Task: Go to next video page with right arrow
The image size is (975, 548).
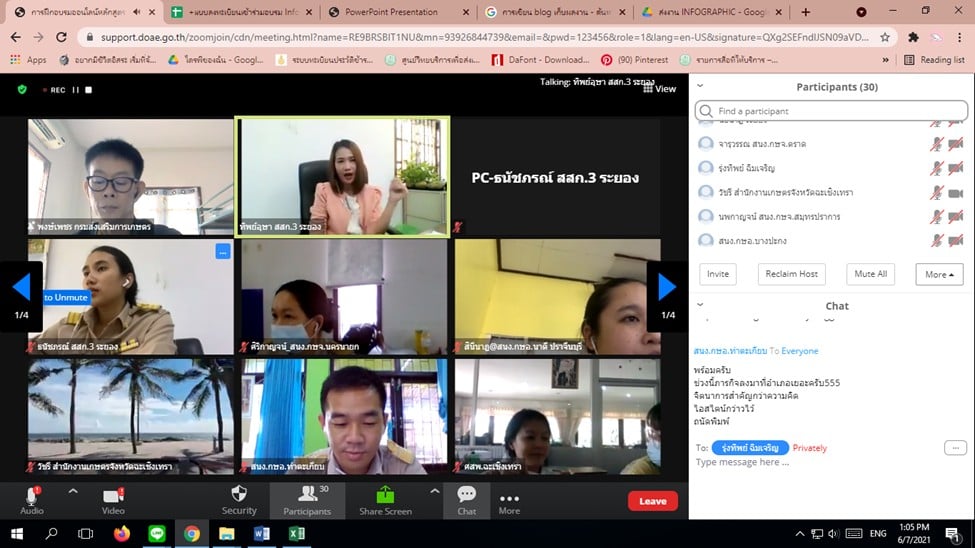Action: point(667,287)
